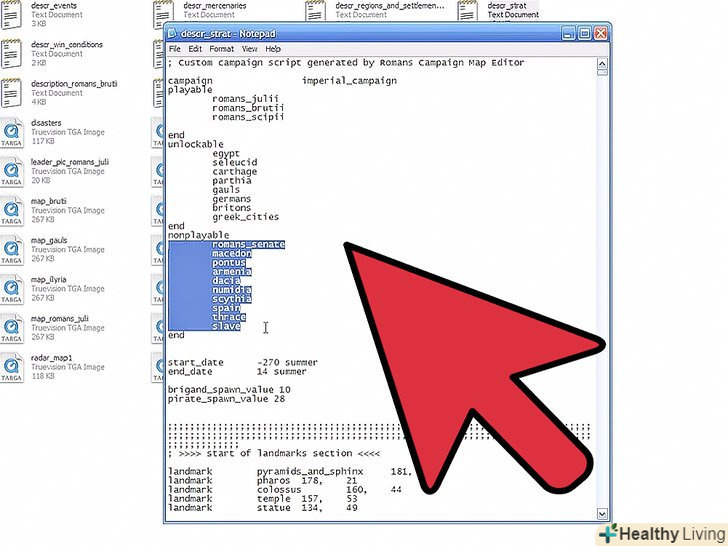728x546 pixels.
Task: Place cursor on romans_julii line
Action: [245, 98]
